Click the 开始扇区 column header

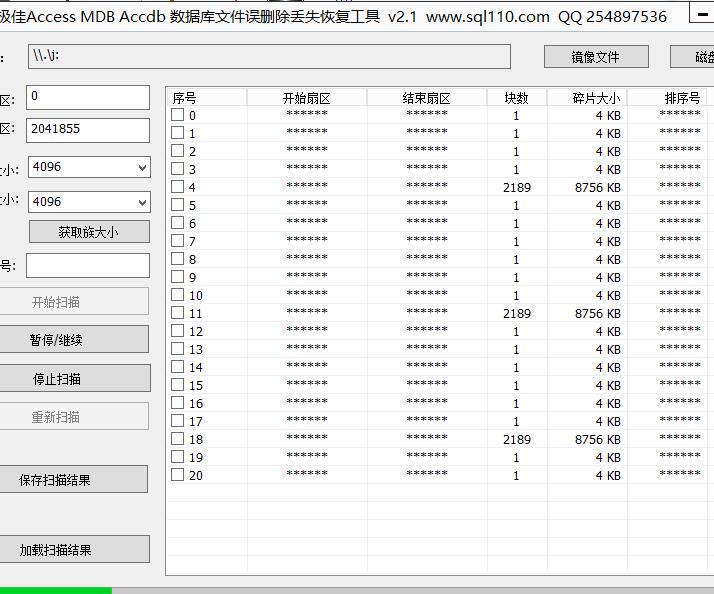306,98
